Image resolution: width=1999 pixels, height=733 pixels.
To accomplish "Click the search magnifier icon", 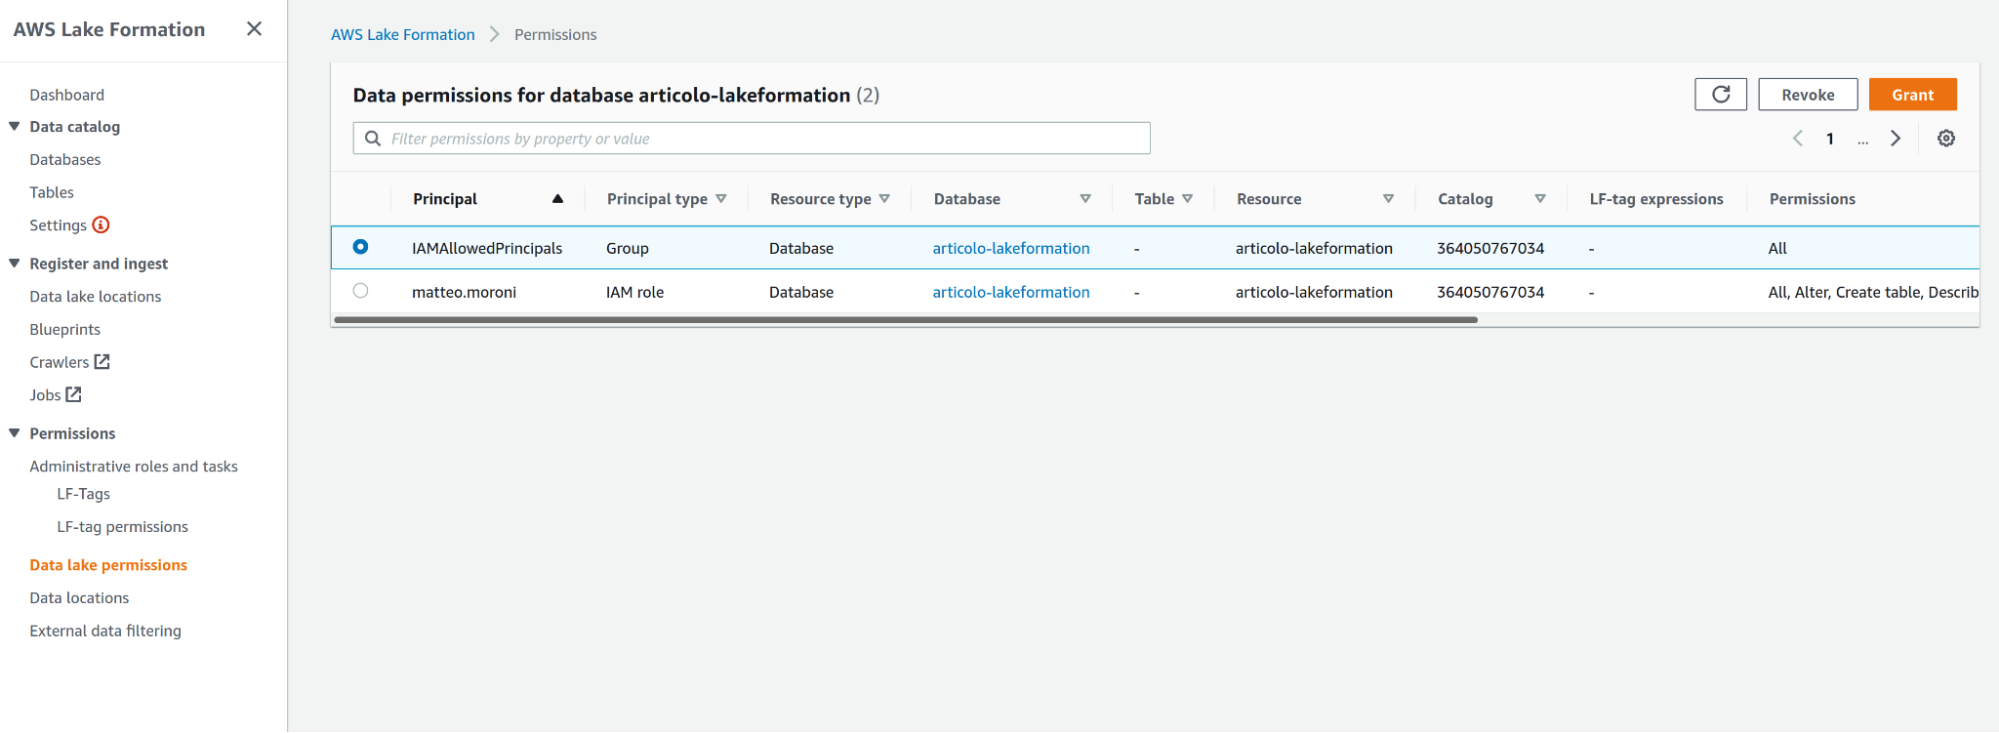I will click(x=373, y=138).
